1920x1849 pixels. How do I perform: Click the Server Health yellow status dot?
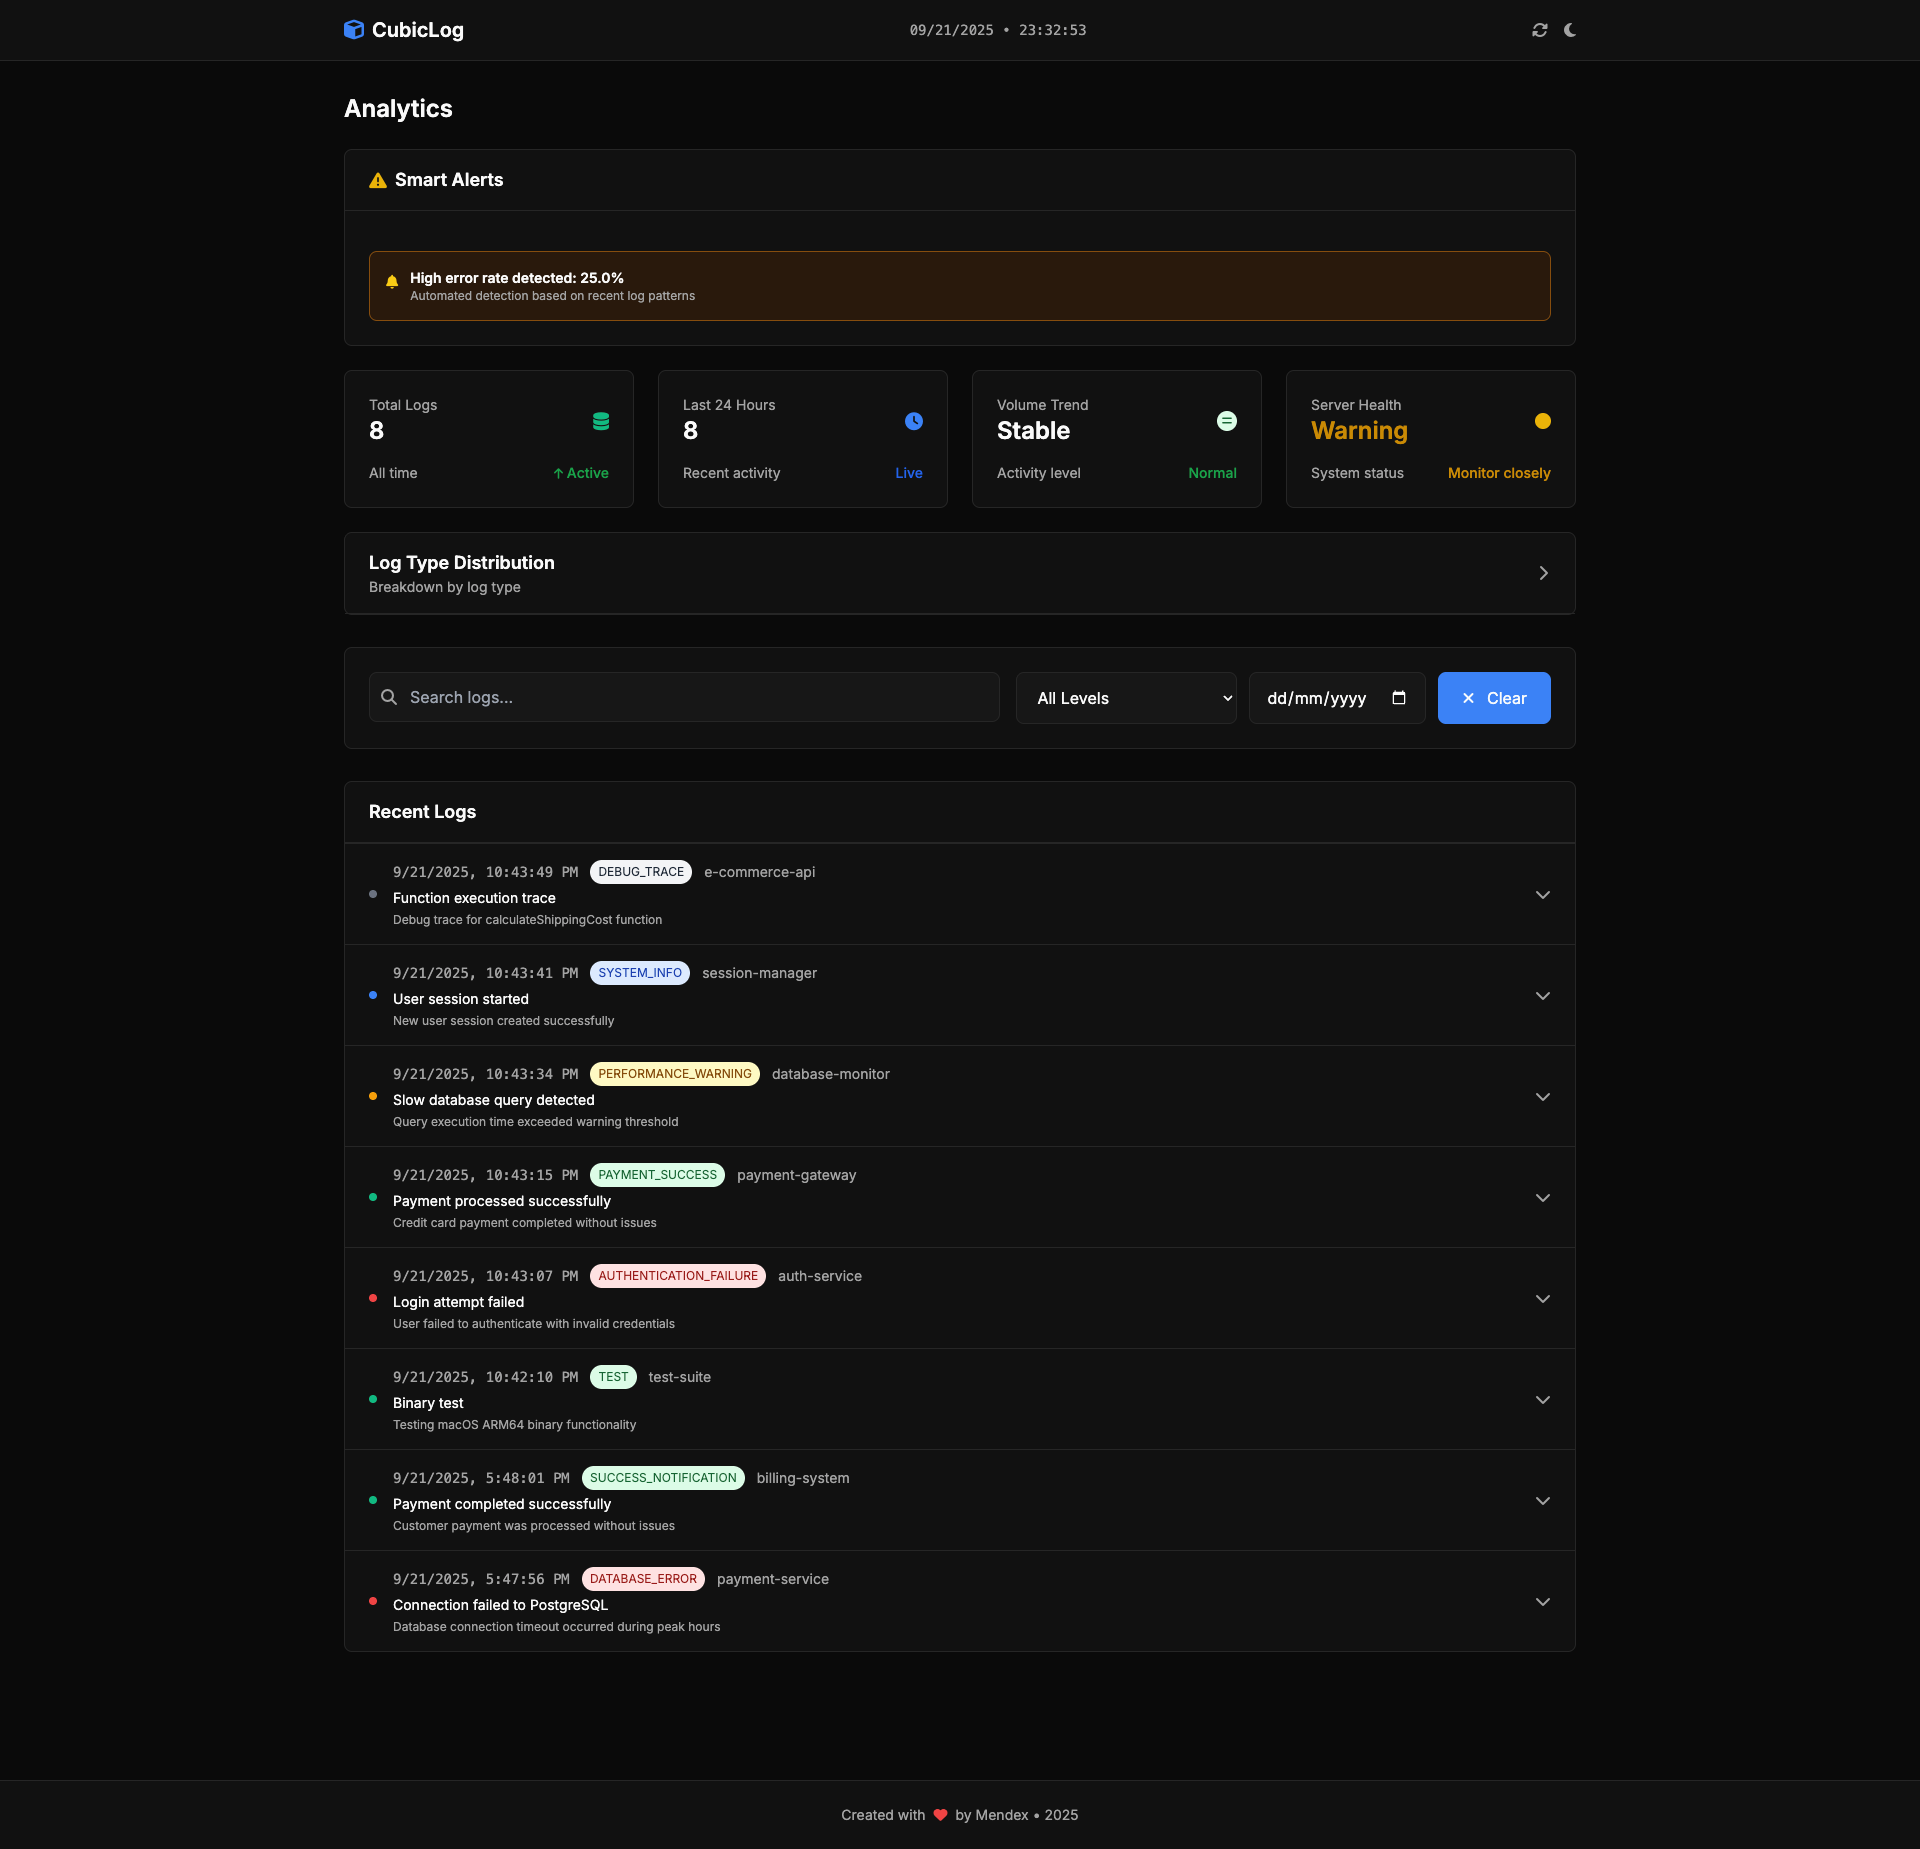[x=1542, y=421]
